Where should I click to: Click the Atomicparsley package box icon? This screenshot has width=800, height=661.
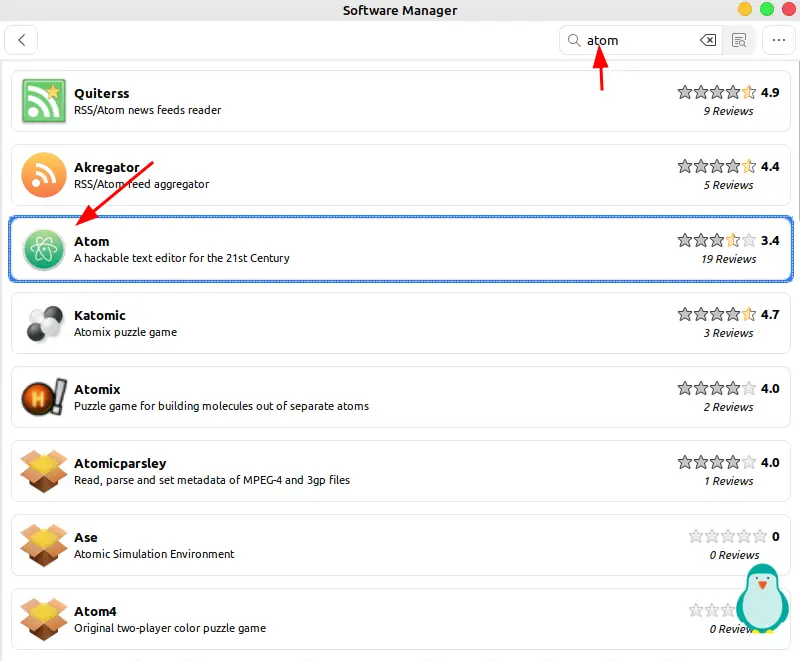tap(44, 471)
